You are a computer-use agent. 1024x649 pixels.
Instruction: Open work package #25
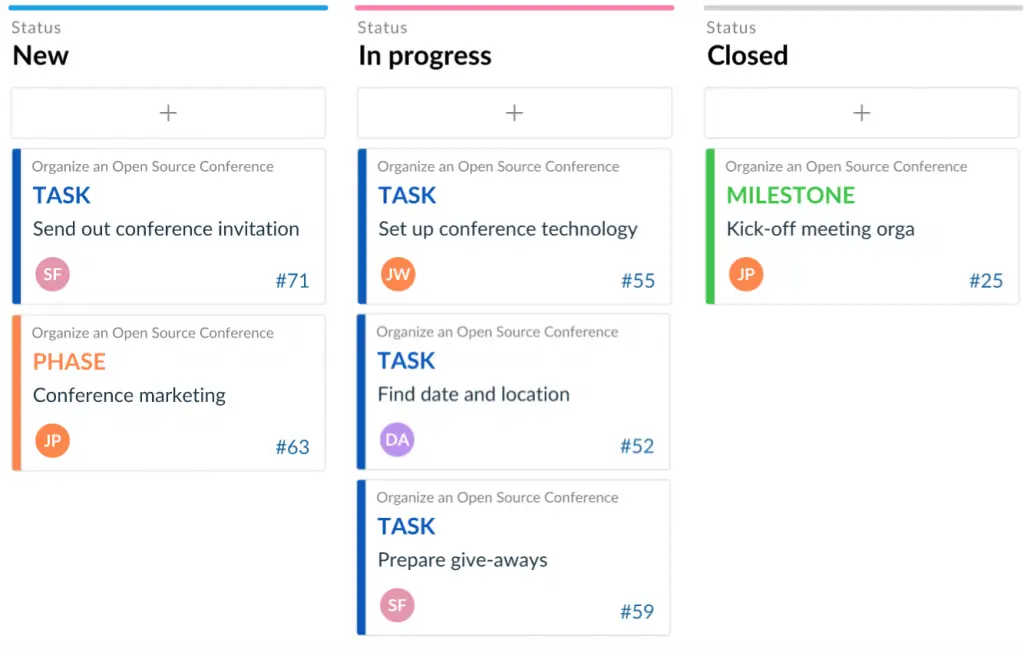point(986,281)
